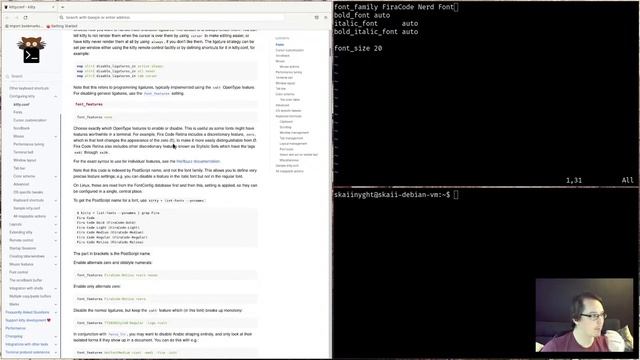
Task: Expand the Frequently Asked Questions section
Action: pos(56,312)
